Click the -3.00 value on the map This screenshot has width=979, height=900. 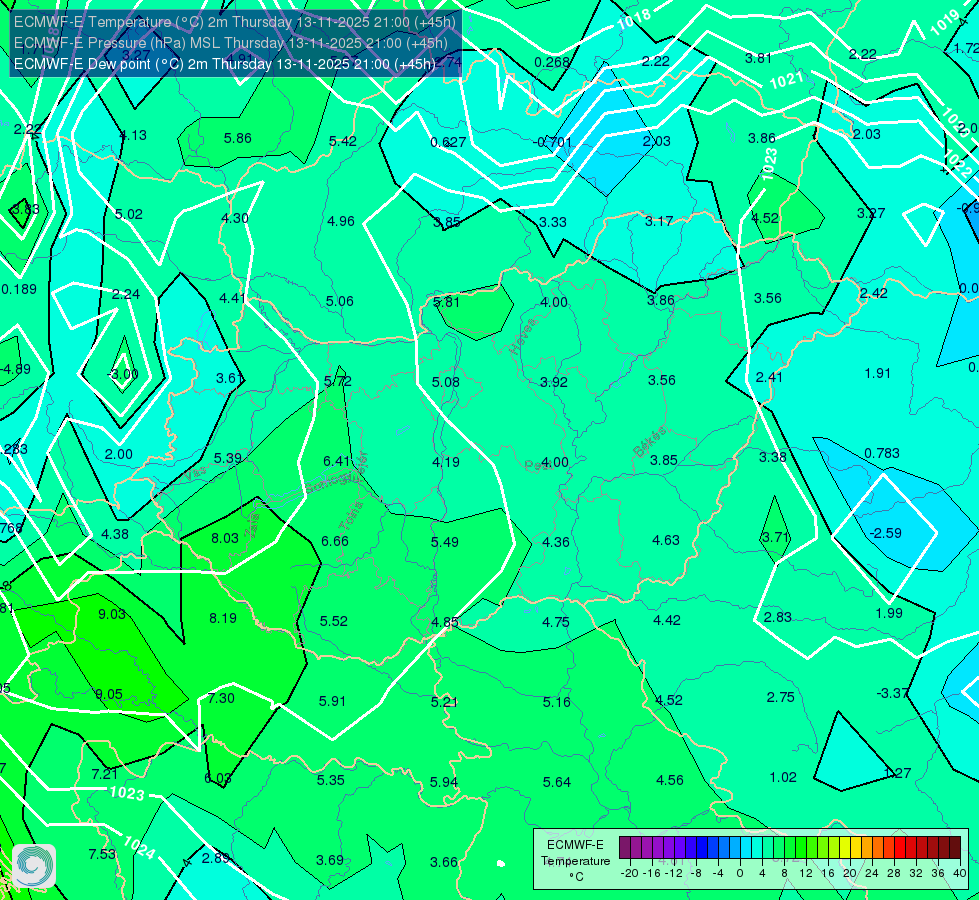[123, 374]
